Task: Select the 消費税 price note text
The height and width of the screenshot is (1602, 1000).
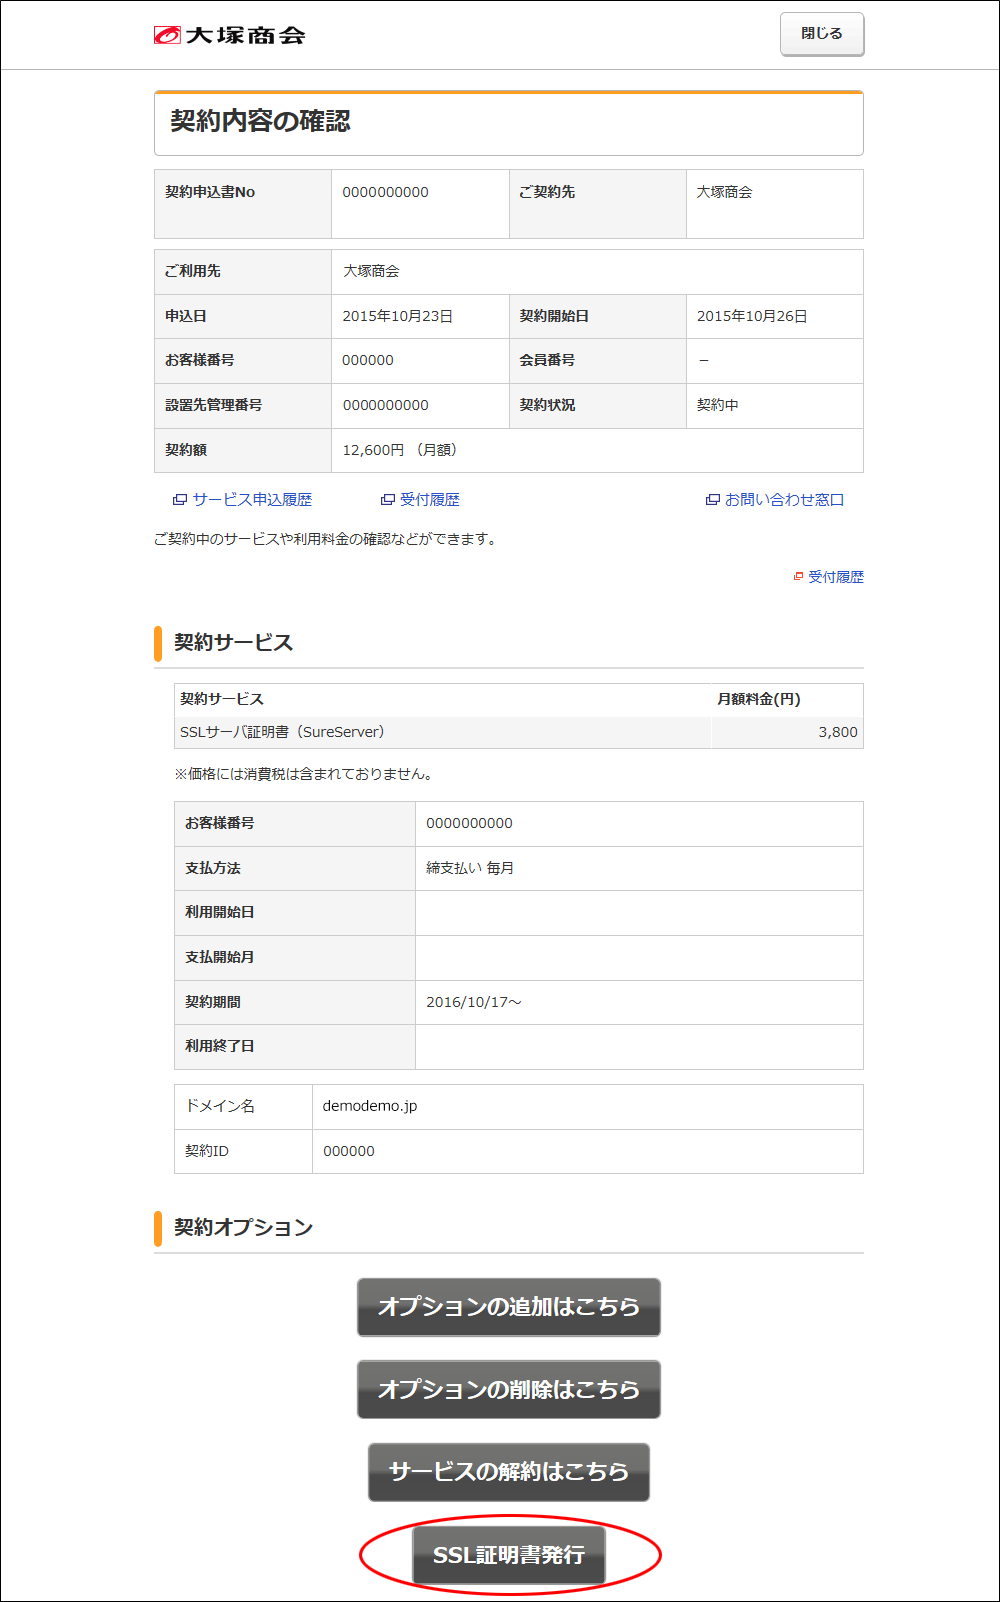Action: [x=304, y=774]
